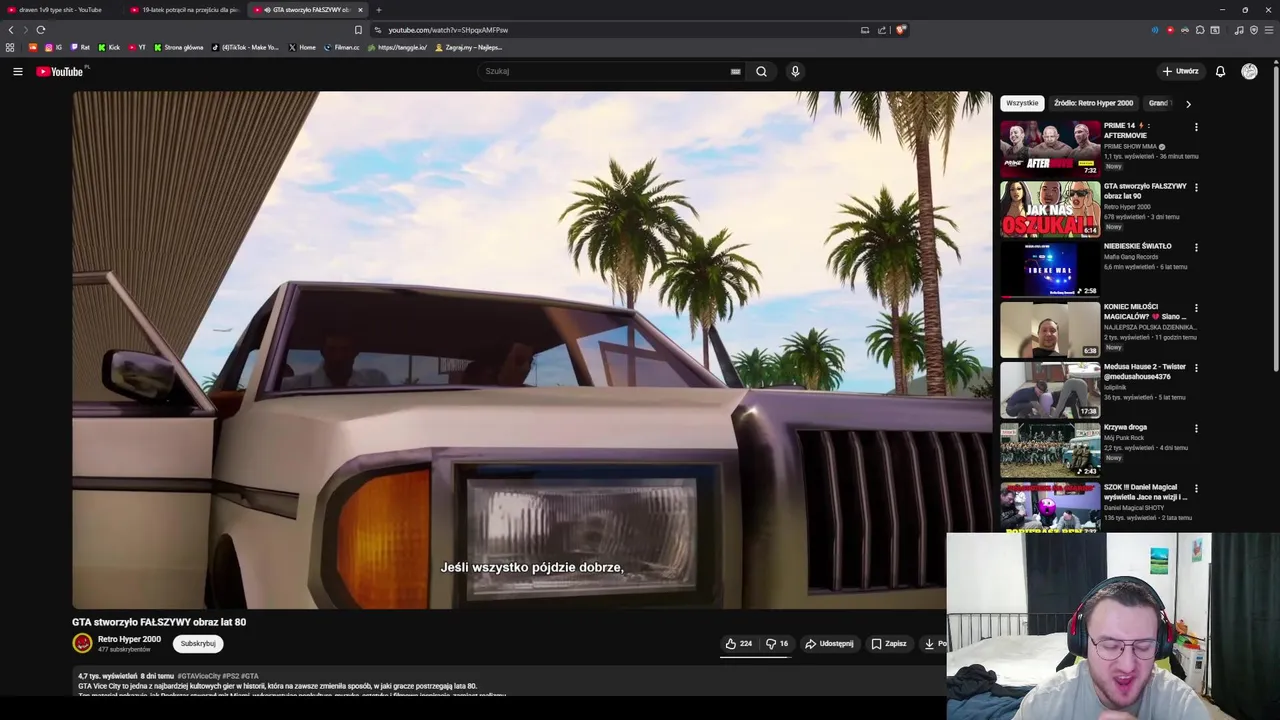This screenshot has height=720, width=1280.
Task: Open Brave Shields lion icon
Action: pos(900,30)
